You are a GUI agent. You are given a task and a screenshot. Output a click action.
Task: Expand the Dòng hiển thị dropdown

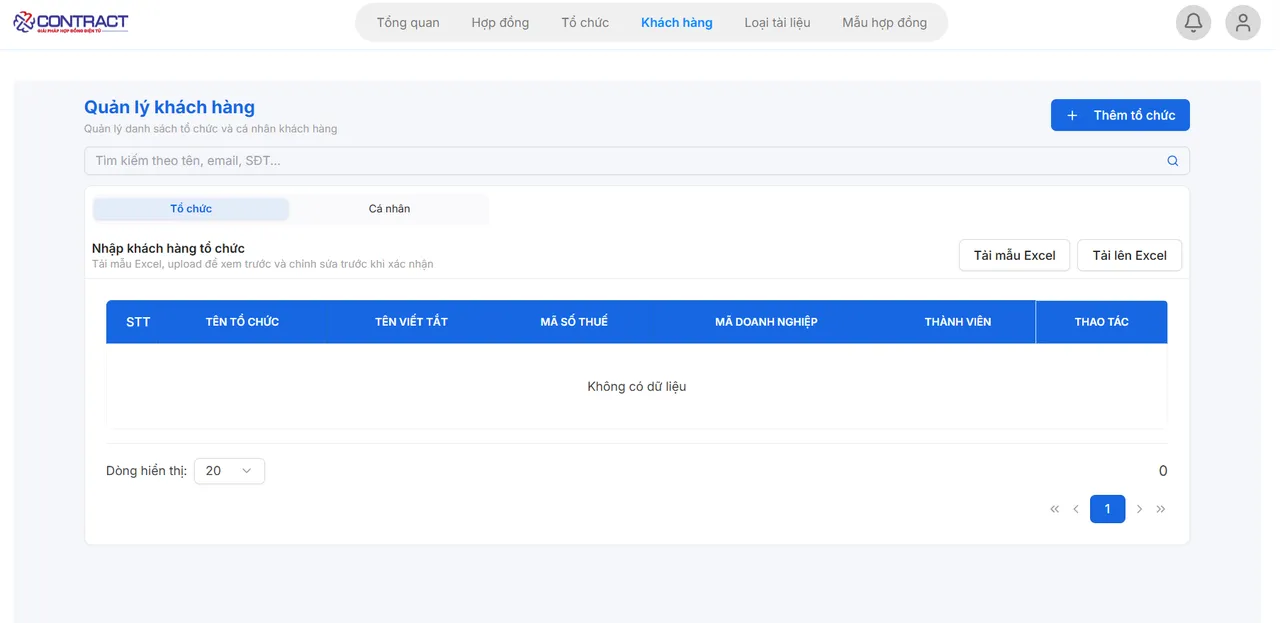pyautogui.click(x=229, y=471)
